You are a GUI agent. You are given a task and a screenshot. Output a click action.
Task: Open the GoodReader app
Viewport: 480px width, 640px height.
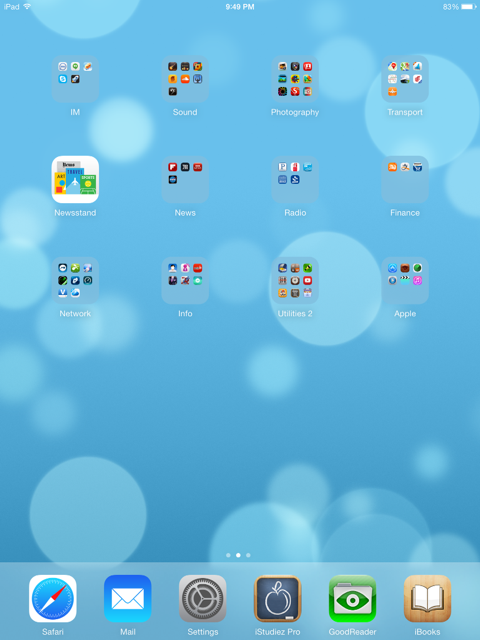(352, 598)
